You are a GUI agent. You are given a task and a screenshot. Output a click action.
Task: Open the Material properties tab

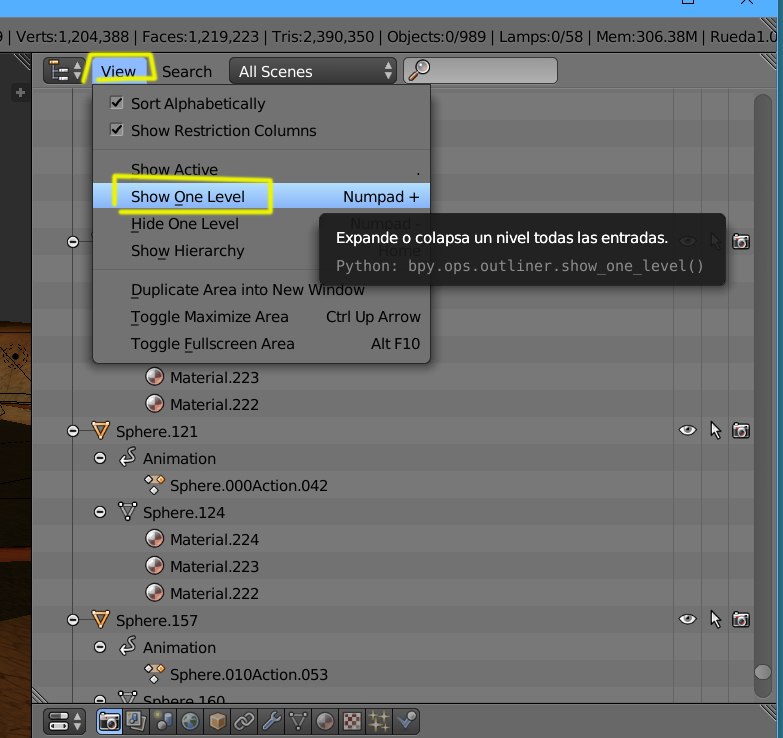(x=325, y=722)
